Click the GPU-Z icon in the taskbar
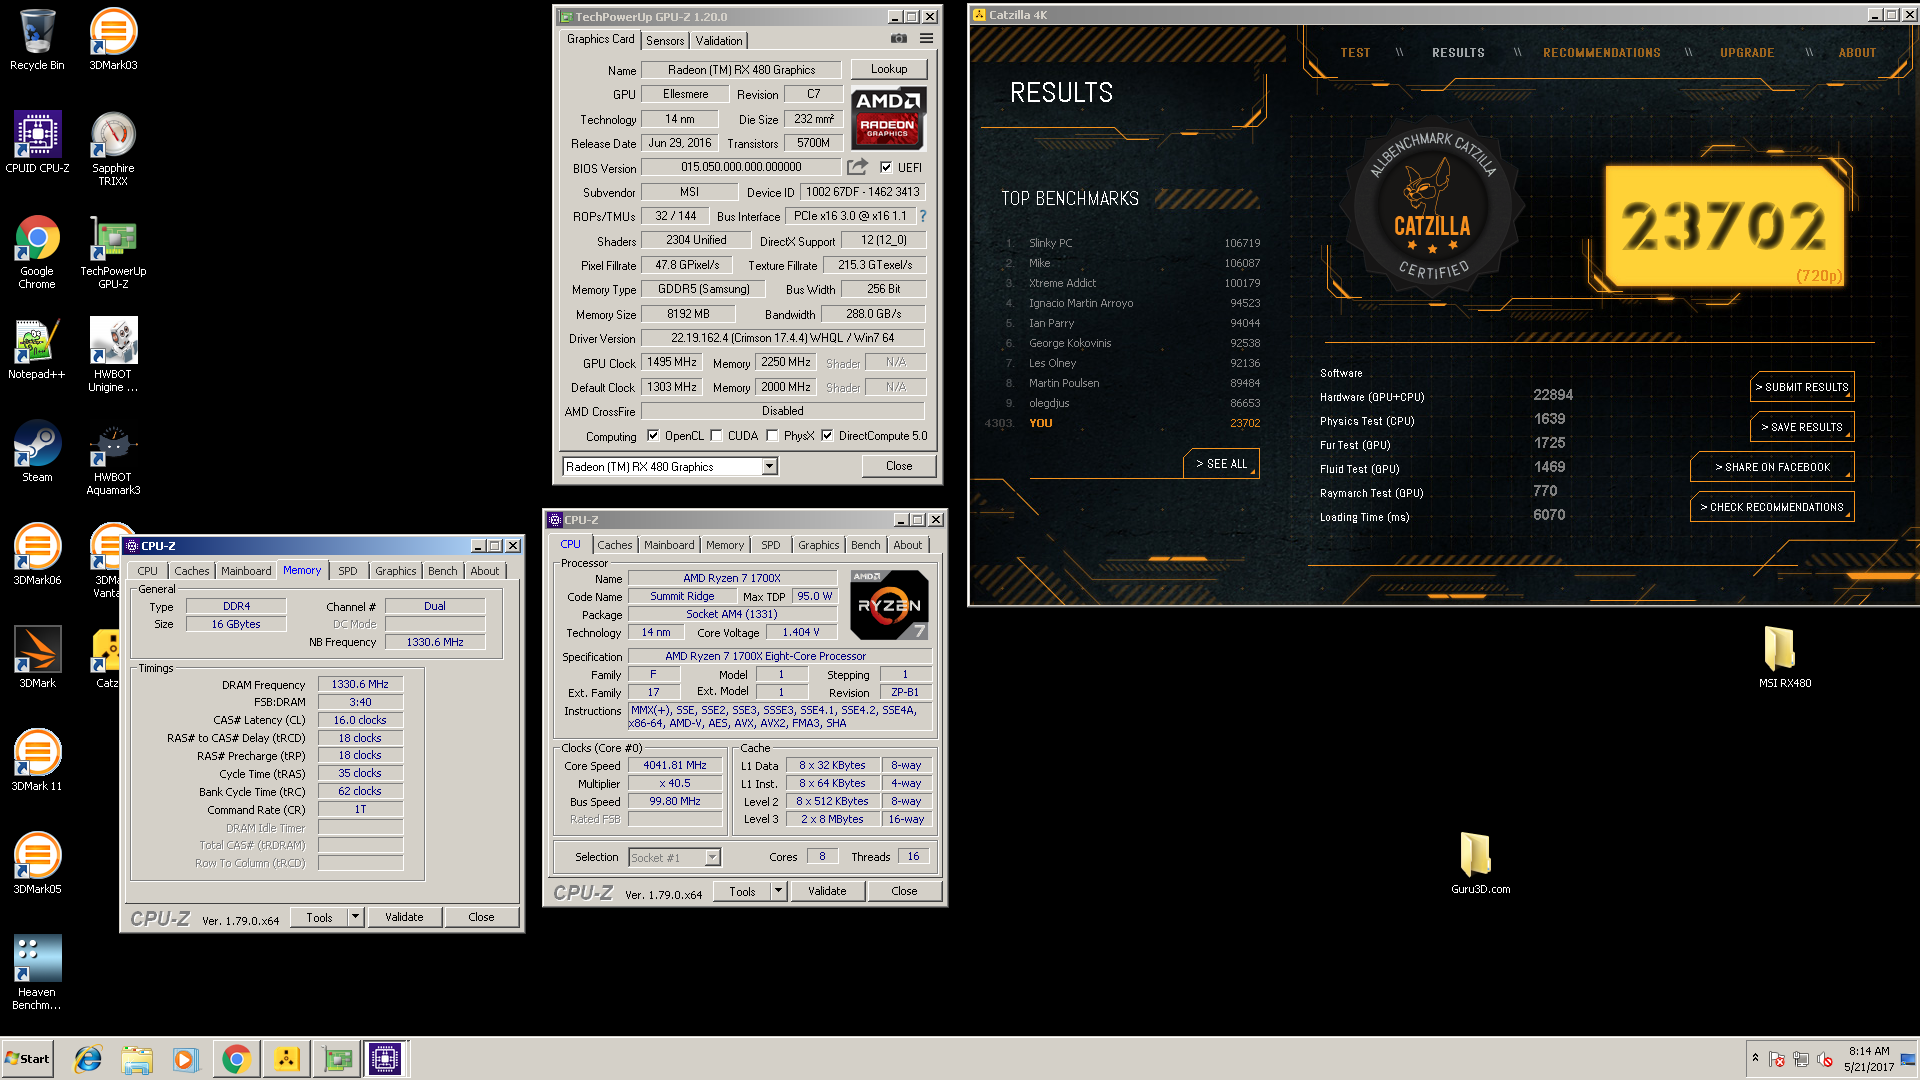 (x=337, y=1059)
